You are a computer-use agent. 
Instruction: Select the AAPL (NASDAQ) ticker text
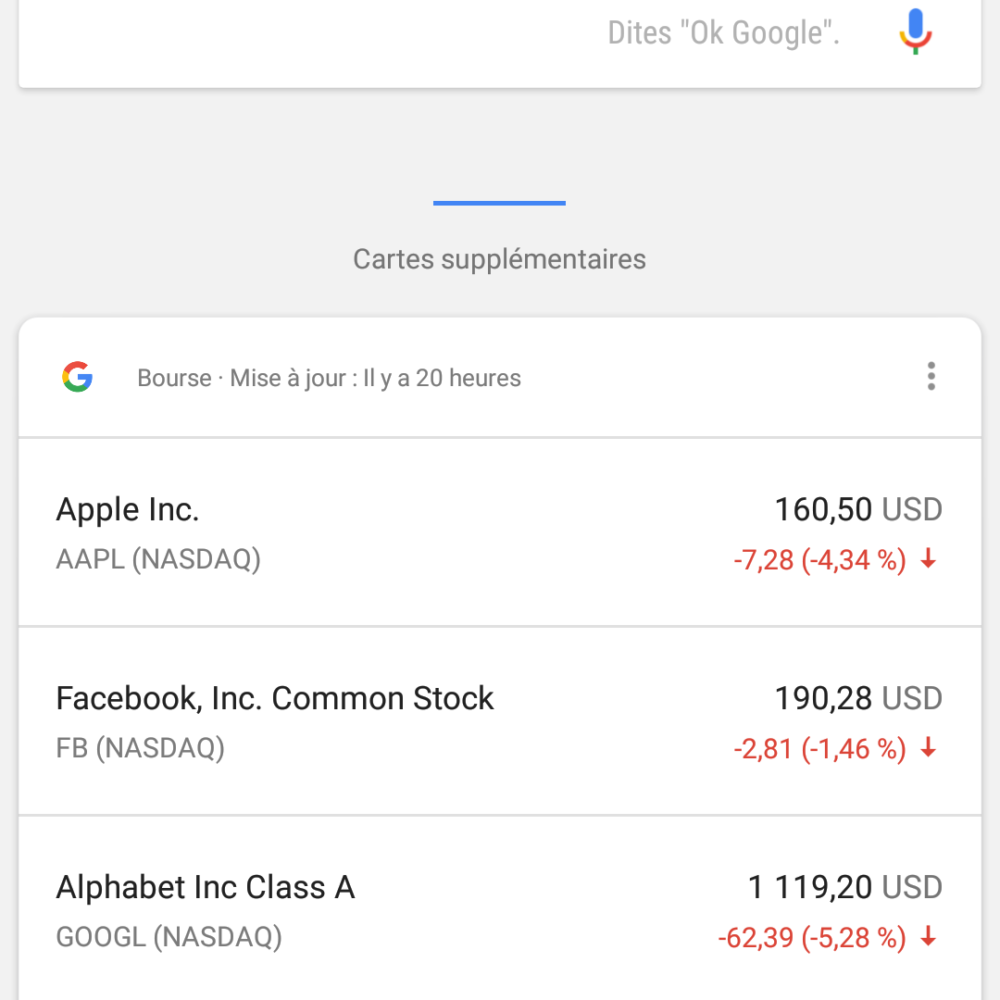(x=158, y=559)
